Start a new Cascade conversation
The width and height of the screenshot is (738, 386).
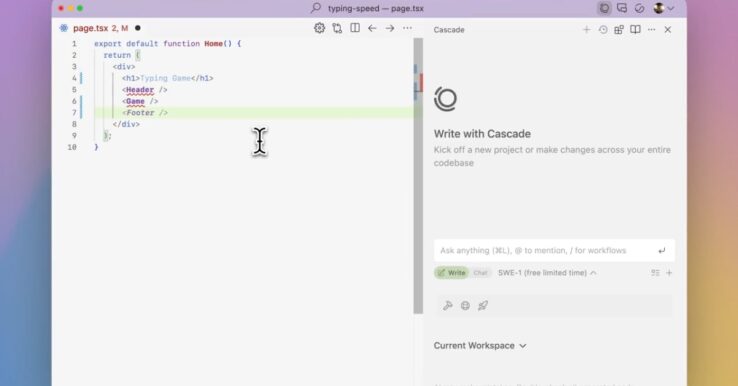586,30
